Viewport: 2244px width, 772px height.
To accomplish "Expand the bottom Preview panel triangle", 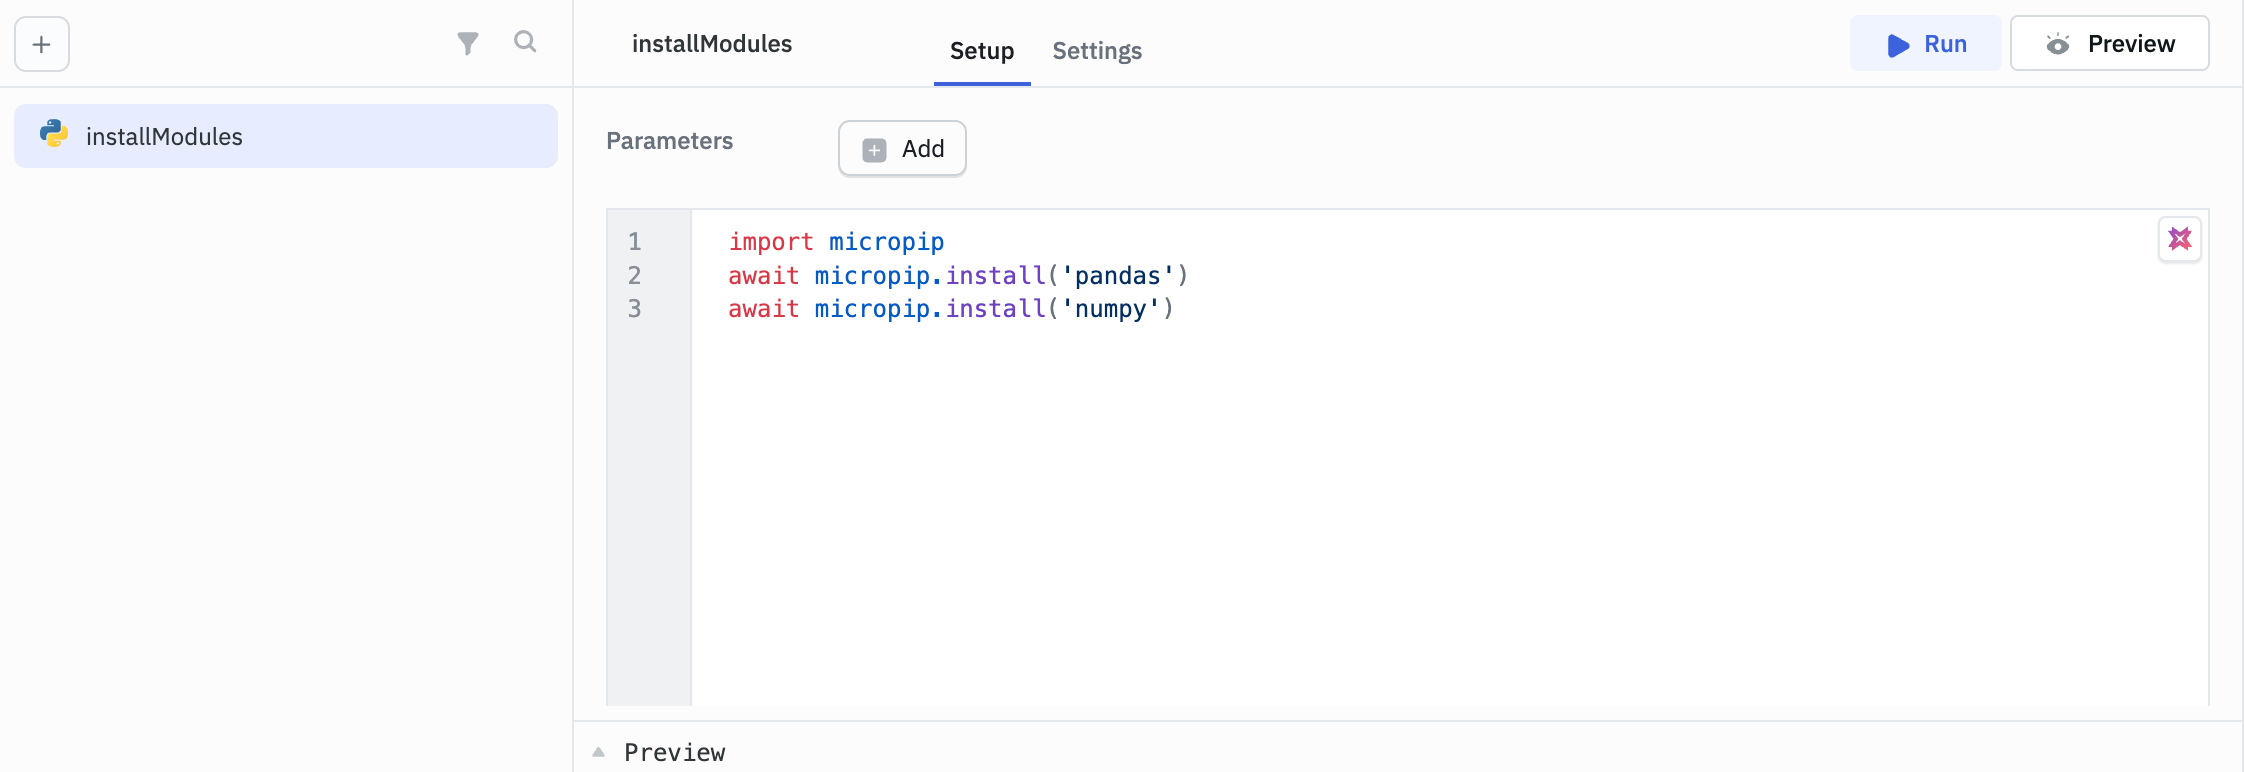I will point(599,752).
